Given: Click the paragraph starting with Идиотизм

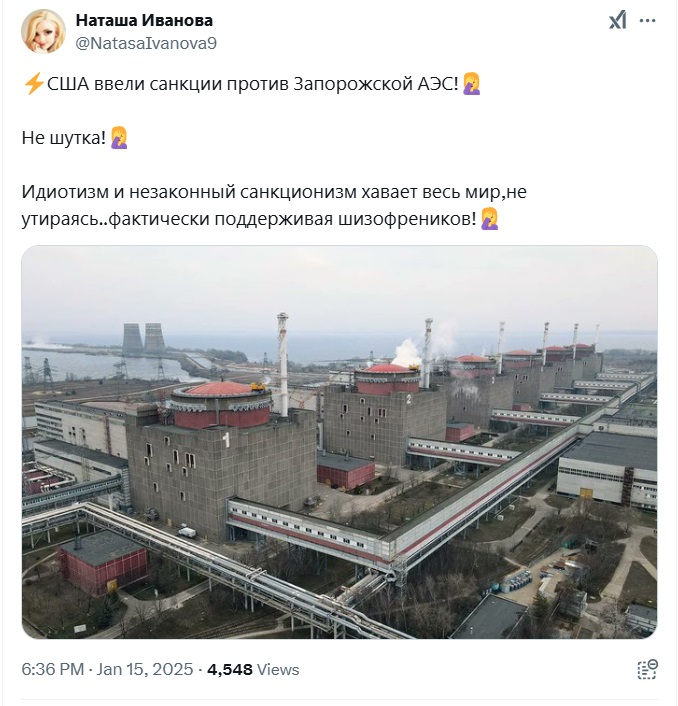Looking at the screenshot, I should click(x=274, y=205).
